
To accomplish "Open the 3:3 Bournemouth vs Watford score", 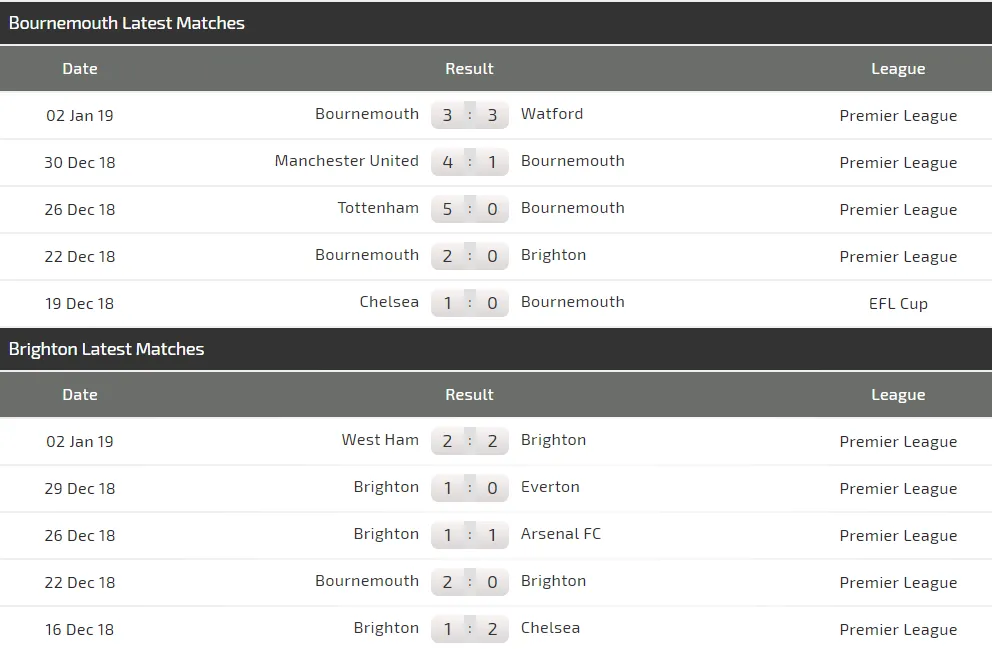I will [x=470, y=115].
